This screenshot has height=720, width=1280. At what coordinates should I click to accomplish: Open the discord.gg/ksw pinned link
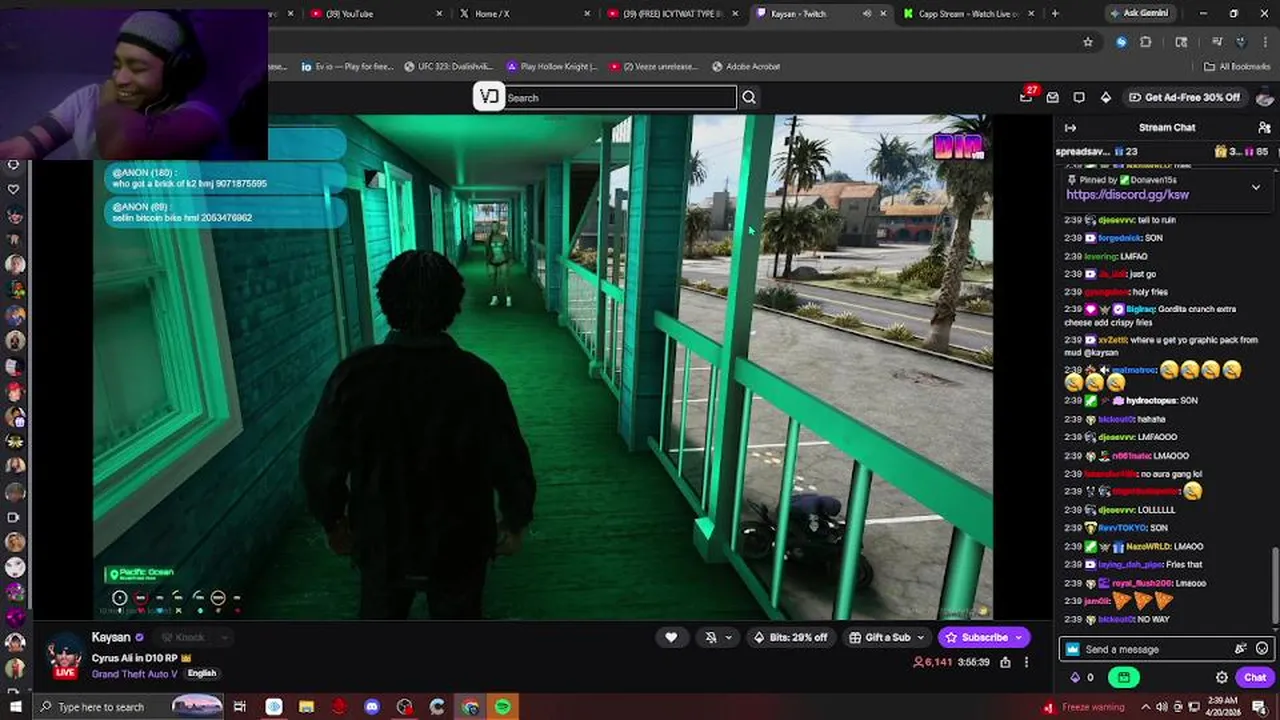pos(1127,195)
